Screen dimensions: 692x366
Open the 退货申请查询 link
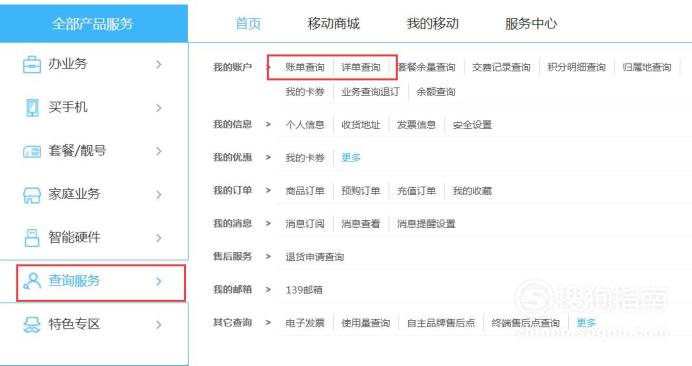[x=314, y=257]
